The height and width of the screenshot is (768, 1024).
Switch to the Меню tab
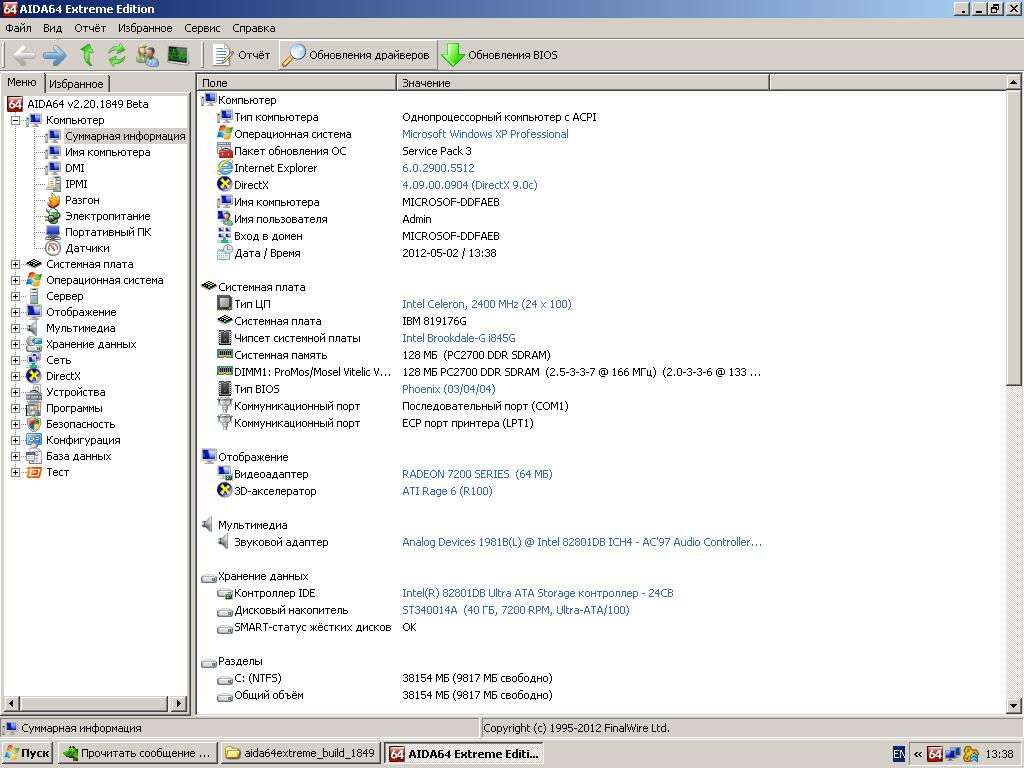coord(22,82)
